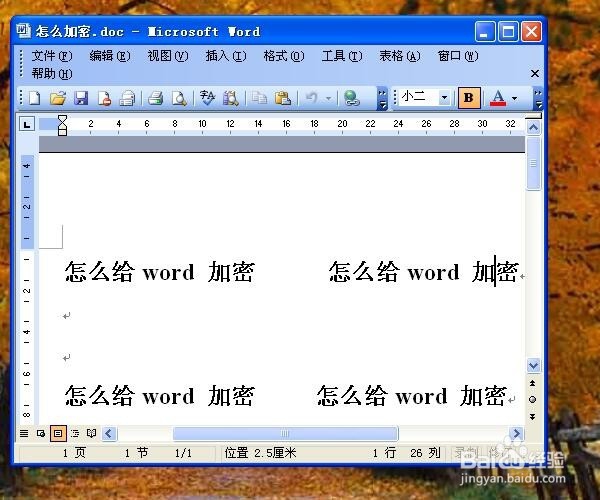Click the horizontal scrollbar thumb

285,434
